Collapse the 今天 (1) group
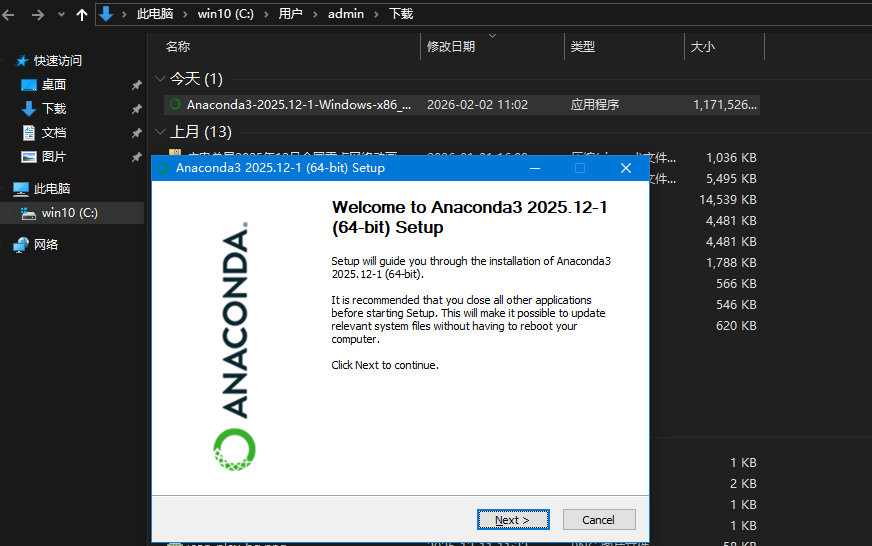872x546 pixels. [160, 79]
